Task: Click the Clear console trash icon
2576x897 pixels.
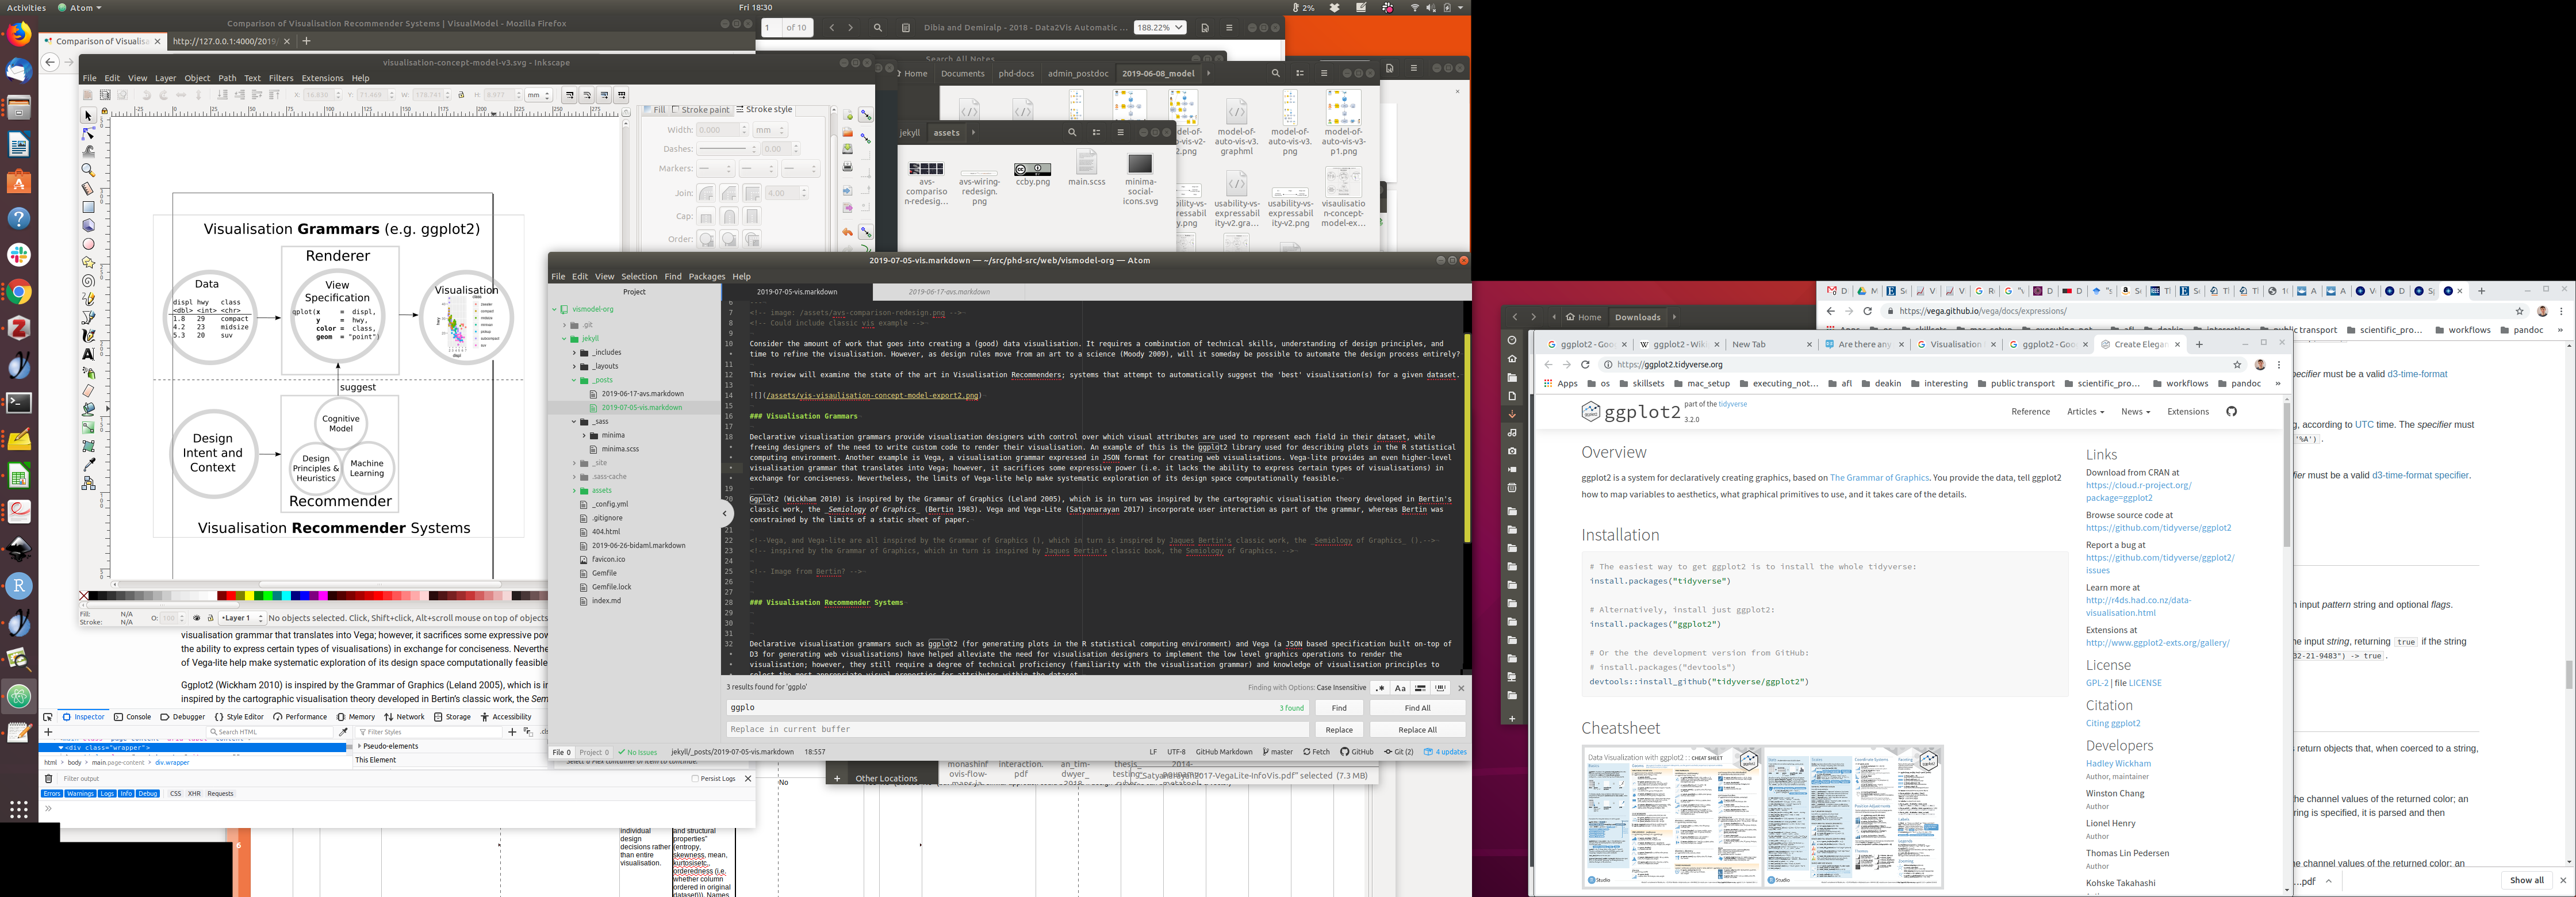Action: (48, 778)
